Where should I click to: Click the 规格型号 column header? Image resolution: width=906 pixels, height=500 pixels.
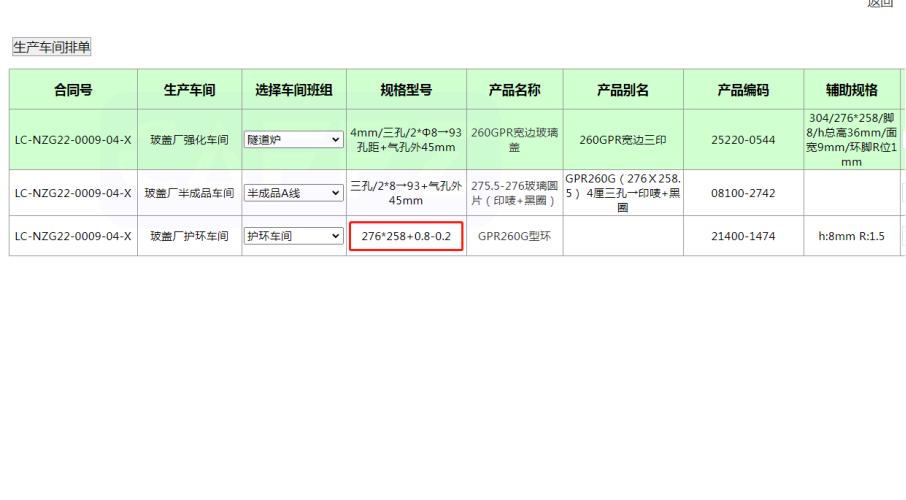click(x=406, y=90)
